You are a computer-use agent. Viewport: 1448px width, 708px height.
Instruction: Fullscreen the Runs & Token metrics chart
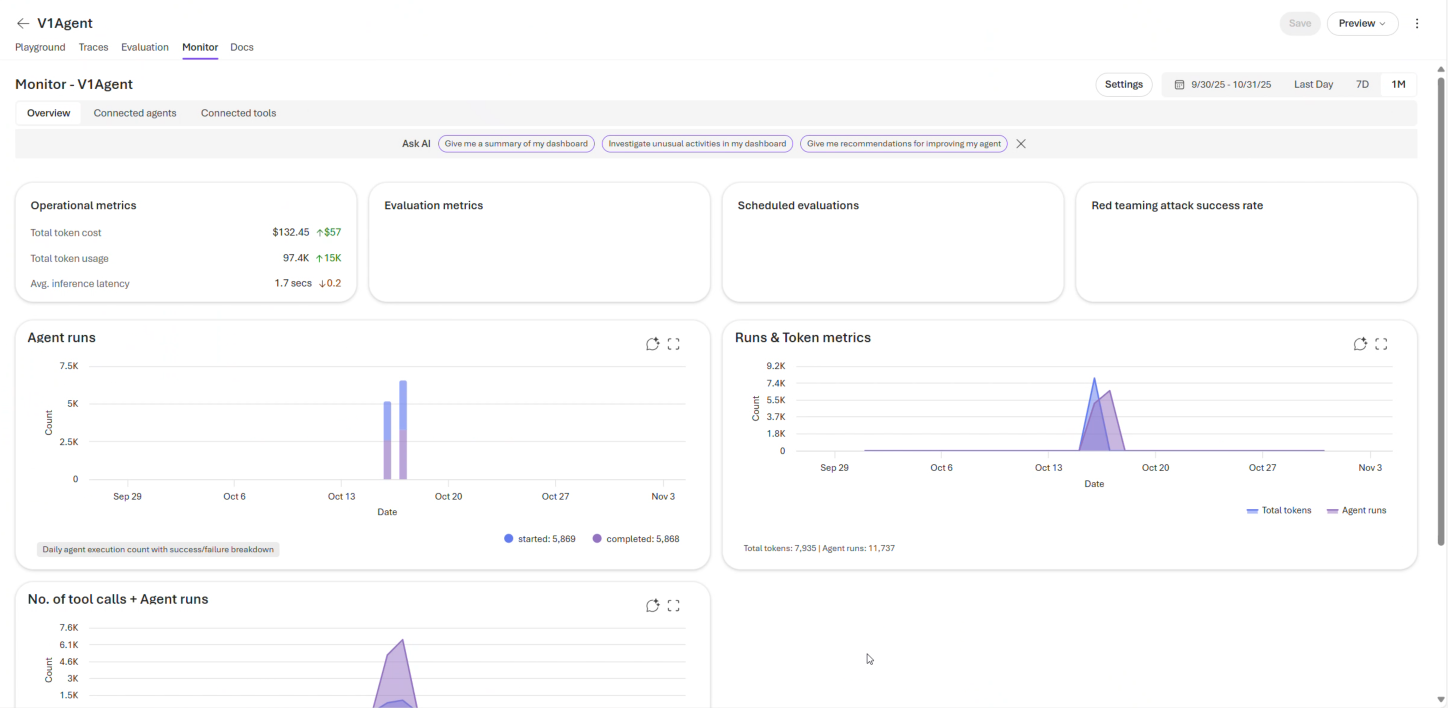[1382, 344]
